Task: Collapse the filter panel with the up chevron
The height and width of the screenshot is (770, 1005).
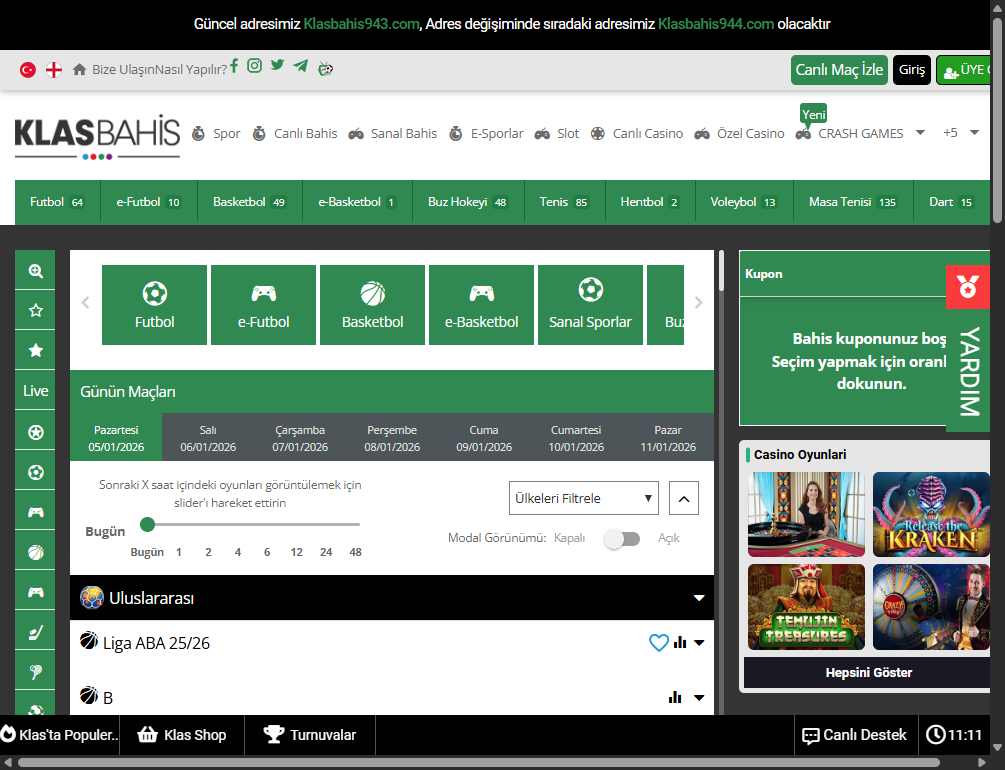Action: (684, 498)
